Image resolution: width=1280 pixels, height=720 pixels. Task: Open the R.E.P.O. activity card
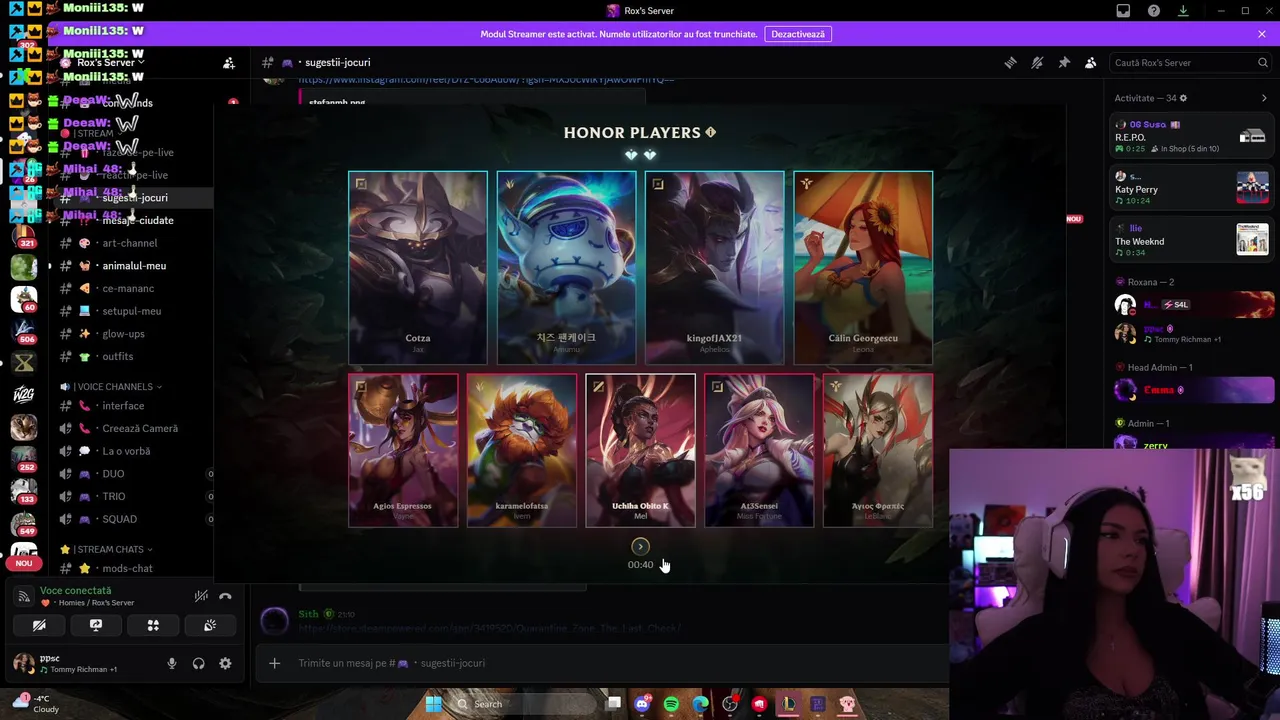(x=1194, y=136)
